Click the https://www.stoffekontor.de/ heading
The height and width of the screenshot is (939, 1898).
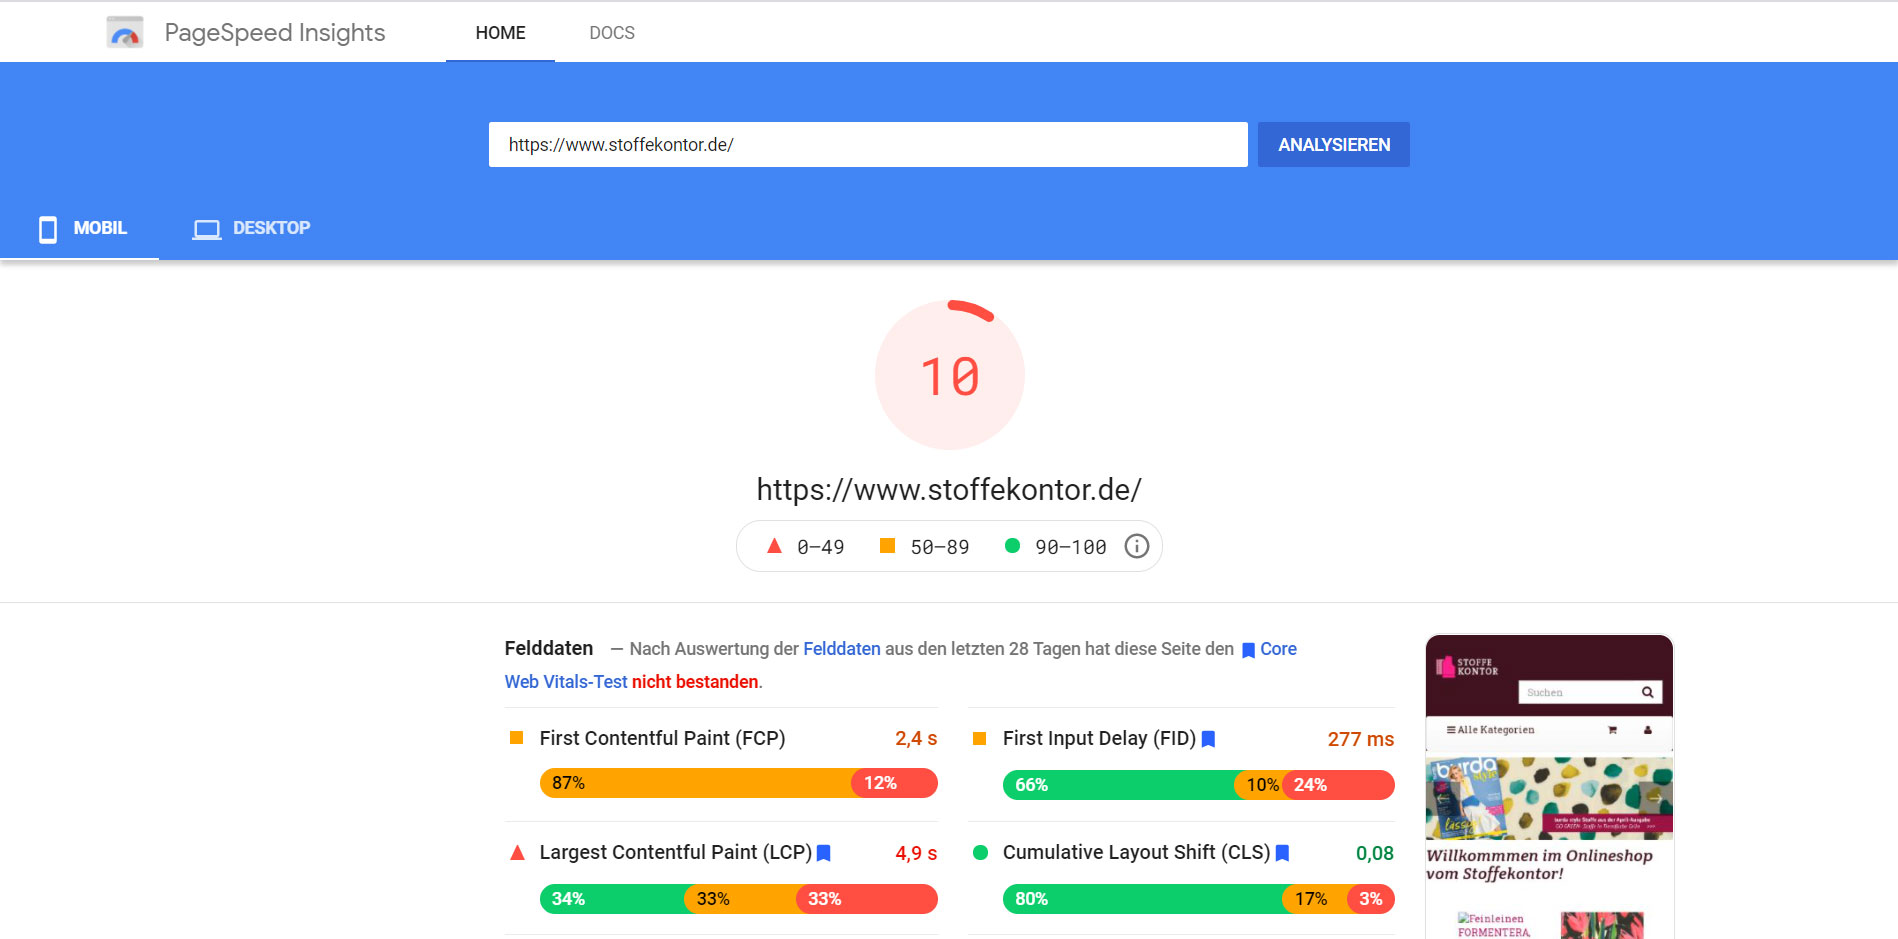(949, 489)
